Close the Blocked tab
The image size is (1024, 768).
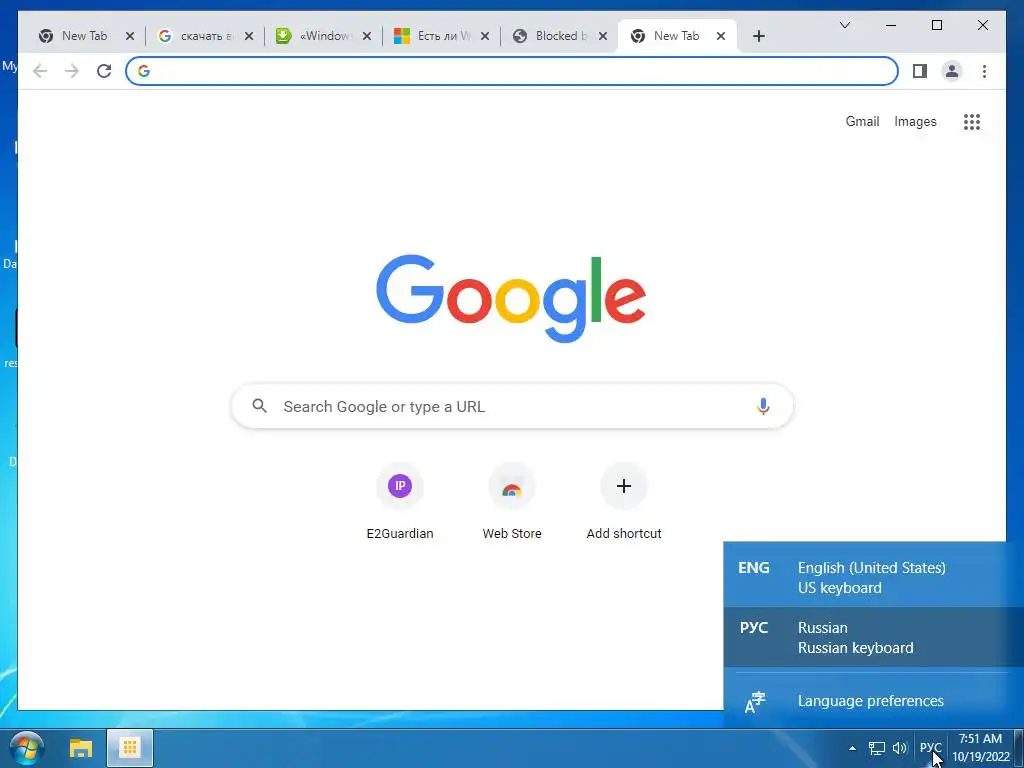pos(603,36)
